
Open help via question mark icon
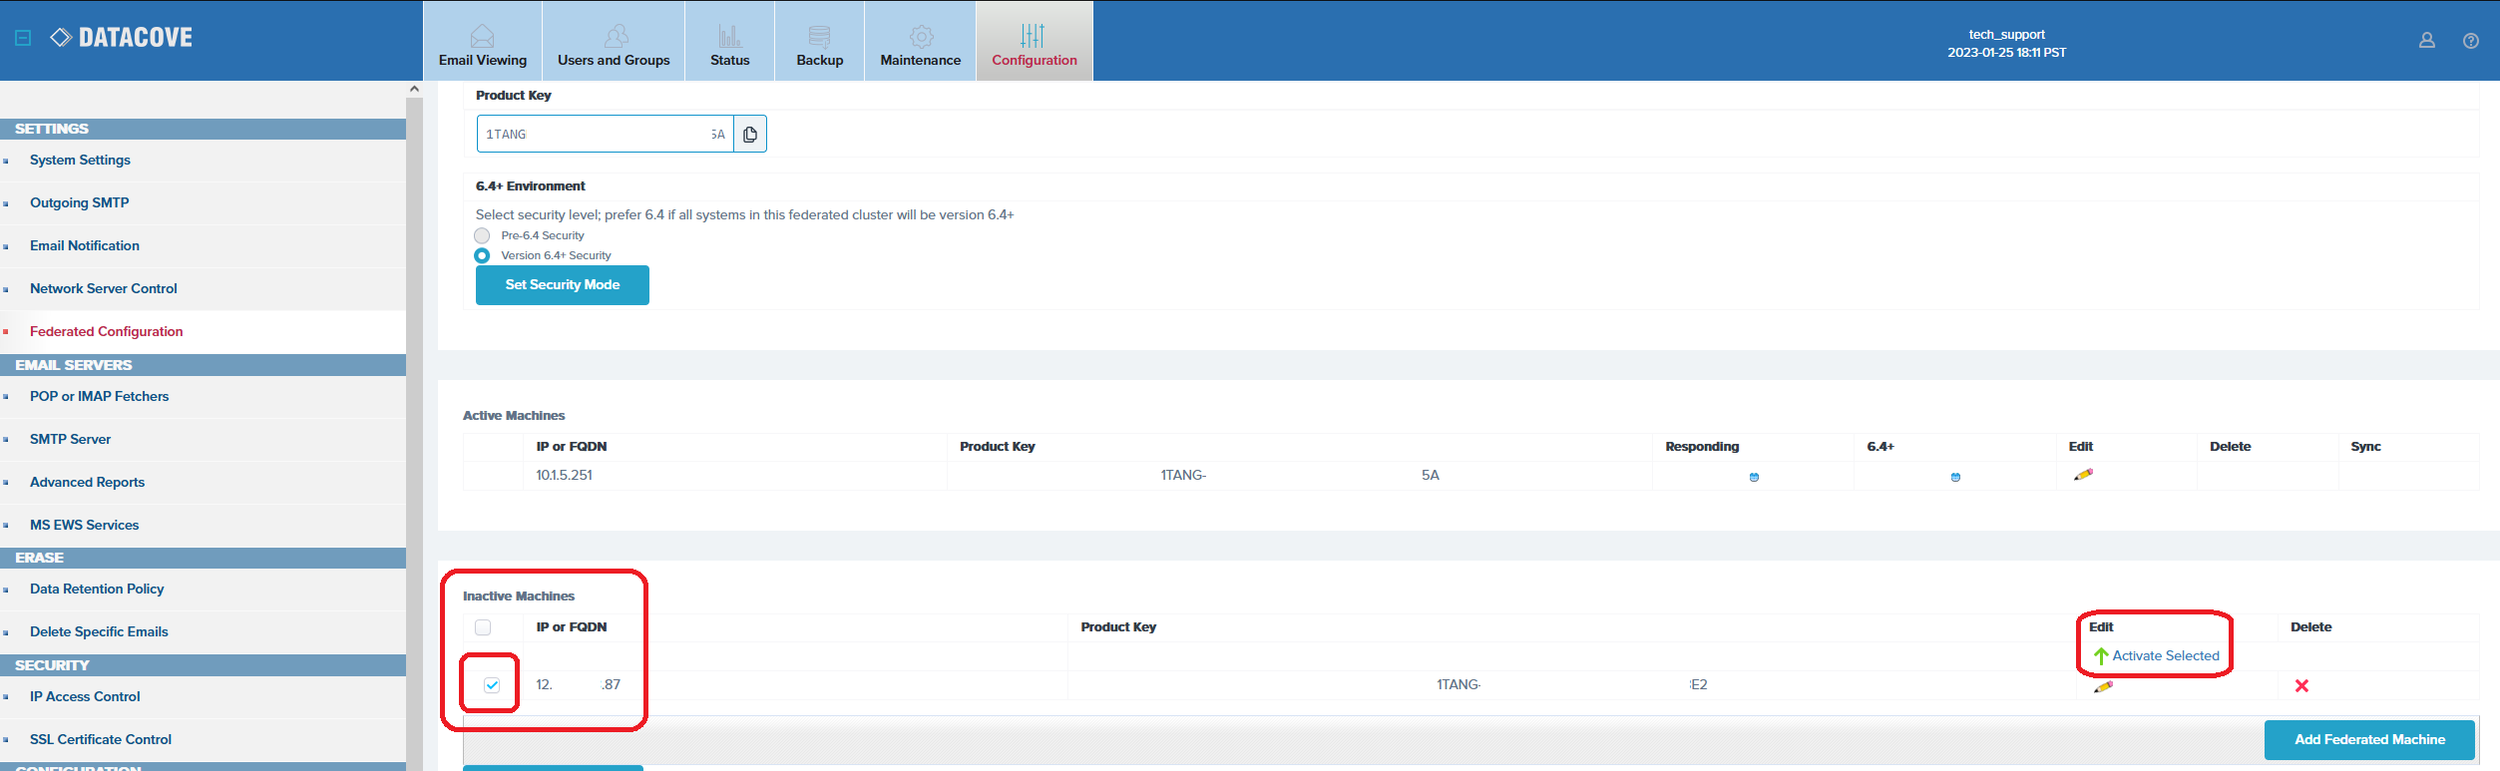(2470, 41)
